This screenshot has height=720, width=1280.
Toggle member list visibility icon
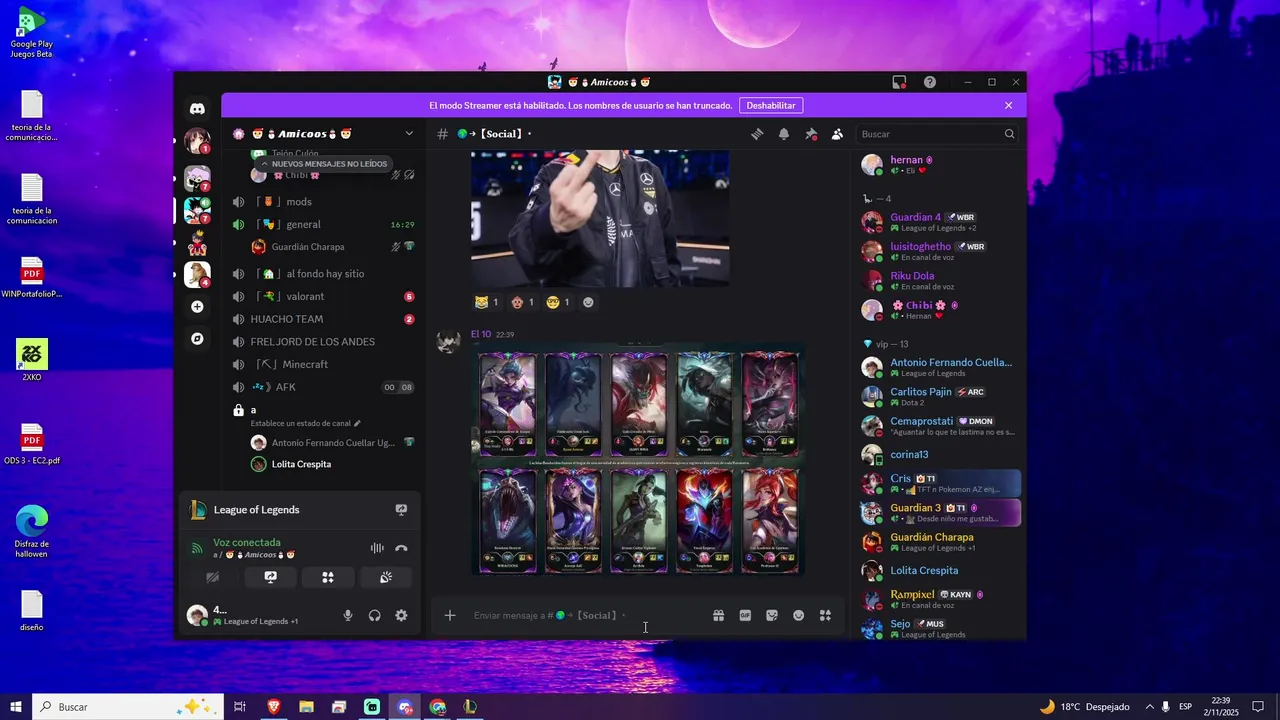coord(837,134)
